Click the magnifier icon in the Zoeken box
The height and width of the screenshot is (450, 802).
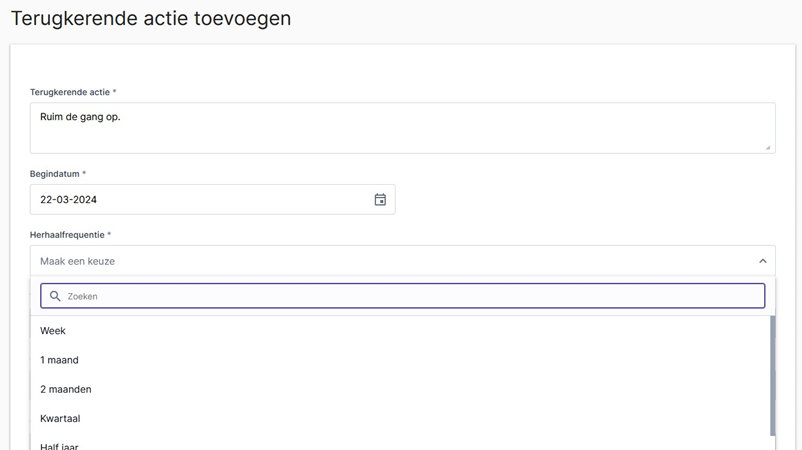[x=55, y=296]
